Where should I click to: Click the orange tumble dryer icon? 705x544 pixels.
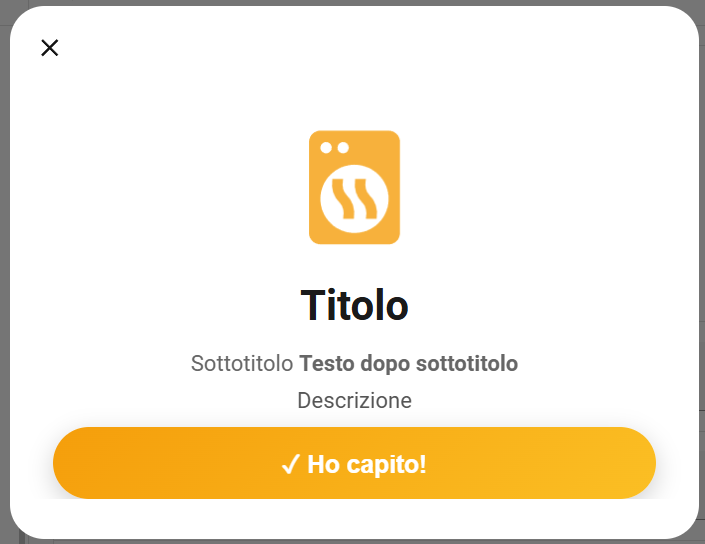click(354, 187)
